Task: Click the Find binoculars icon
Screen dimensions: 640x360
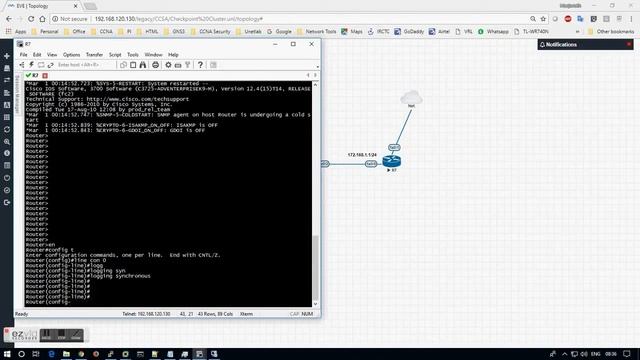Action: click(x=143, y=65)
